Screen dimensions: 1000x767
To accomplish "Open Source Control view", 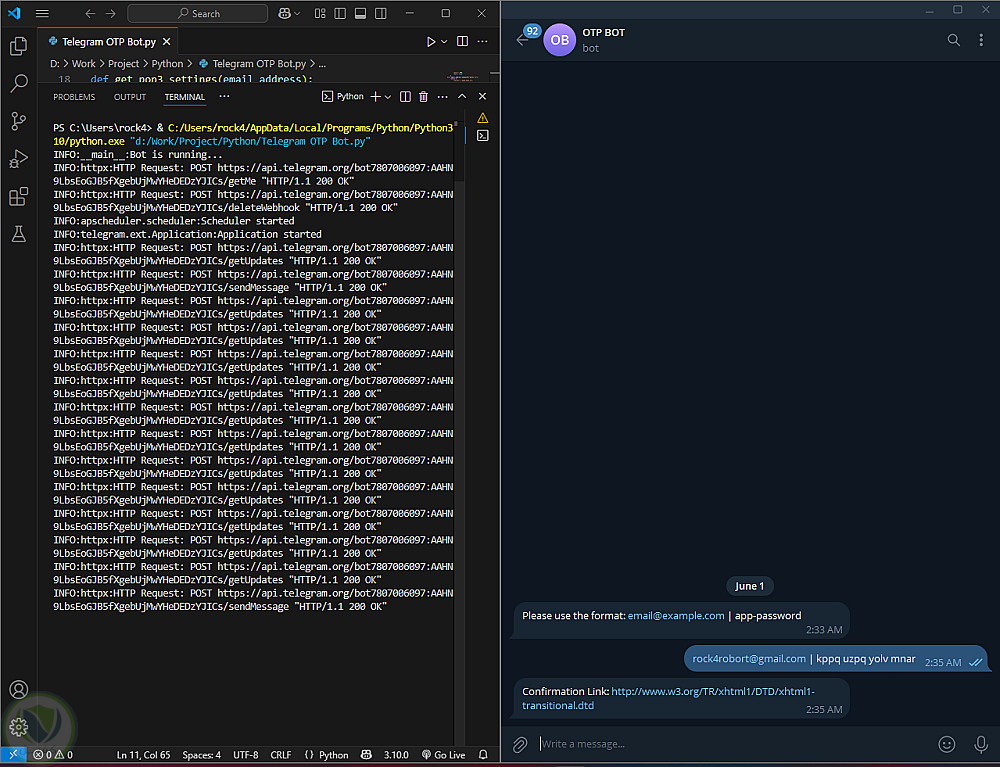I will click(x=18, y=121).
